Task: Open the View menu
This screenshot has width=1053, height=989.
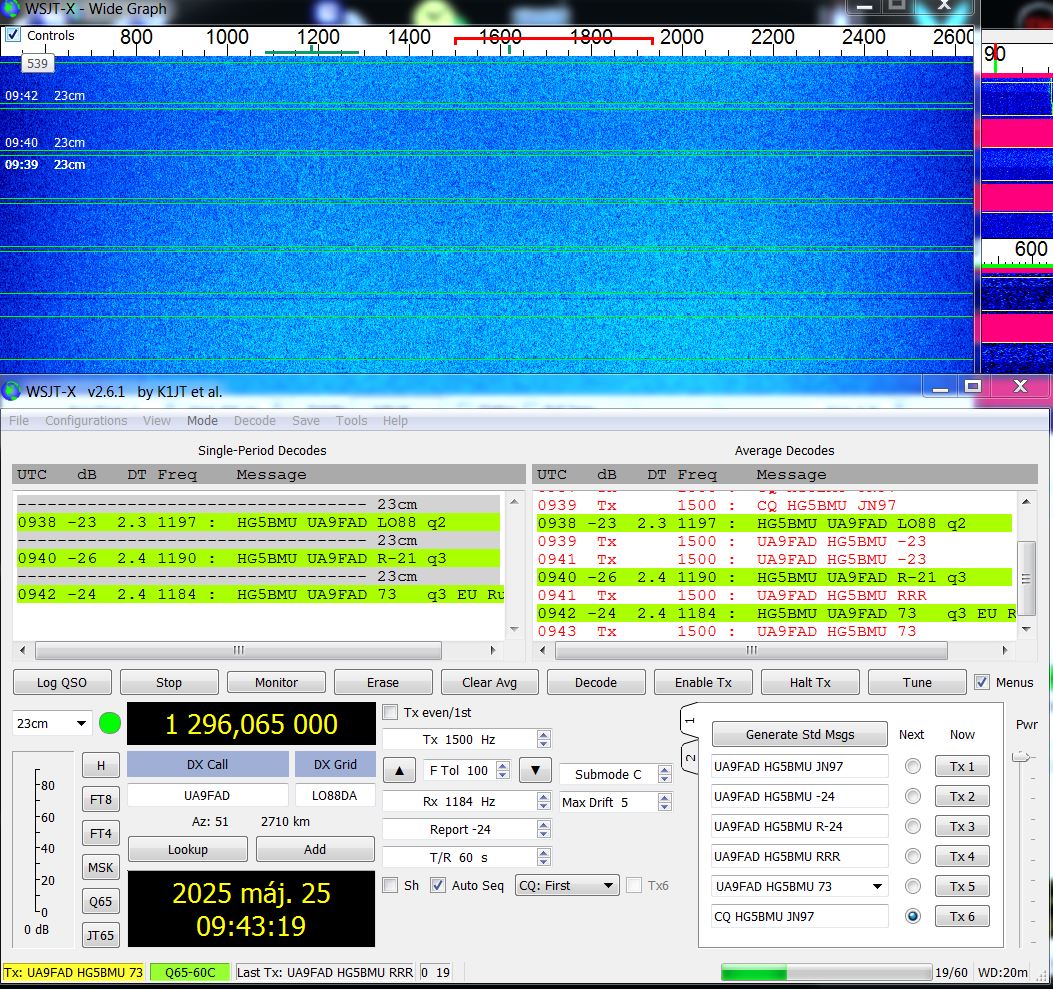Action: (156, 420)
